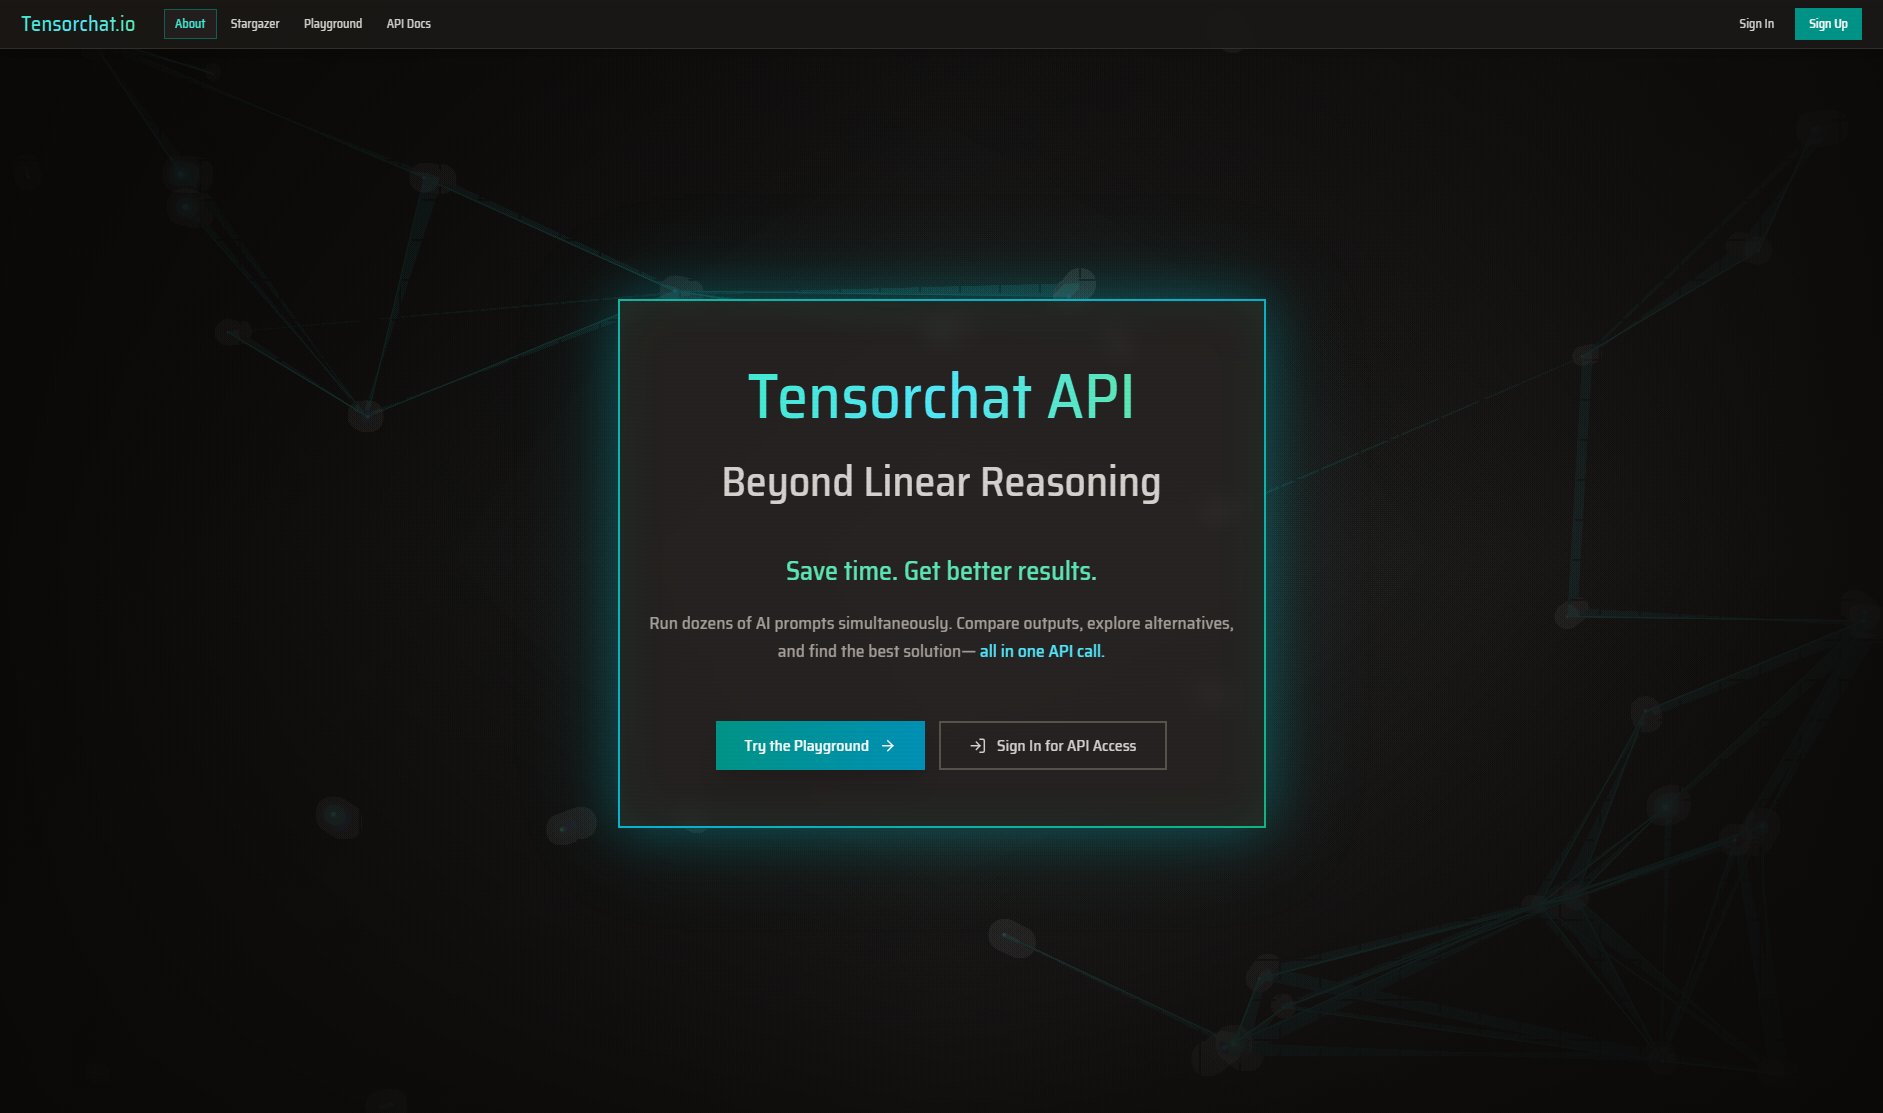Image resolution: width=1883 pixels, height=1113 pixels.
Task: Click the highlighted 'all in one API call' text
Action: click(x=1041, y=651)
